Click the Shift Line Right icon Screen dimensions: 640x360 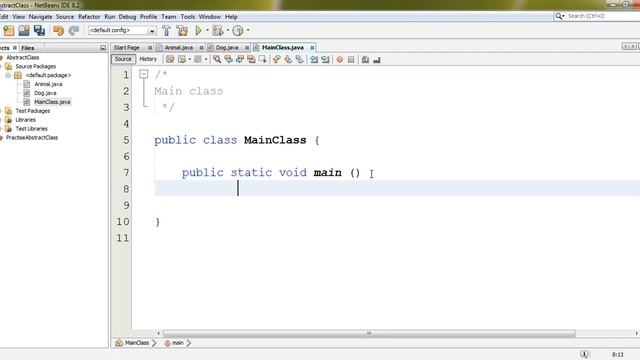point(325,60)
